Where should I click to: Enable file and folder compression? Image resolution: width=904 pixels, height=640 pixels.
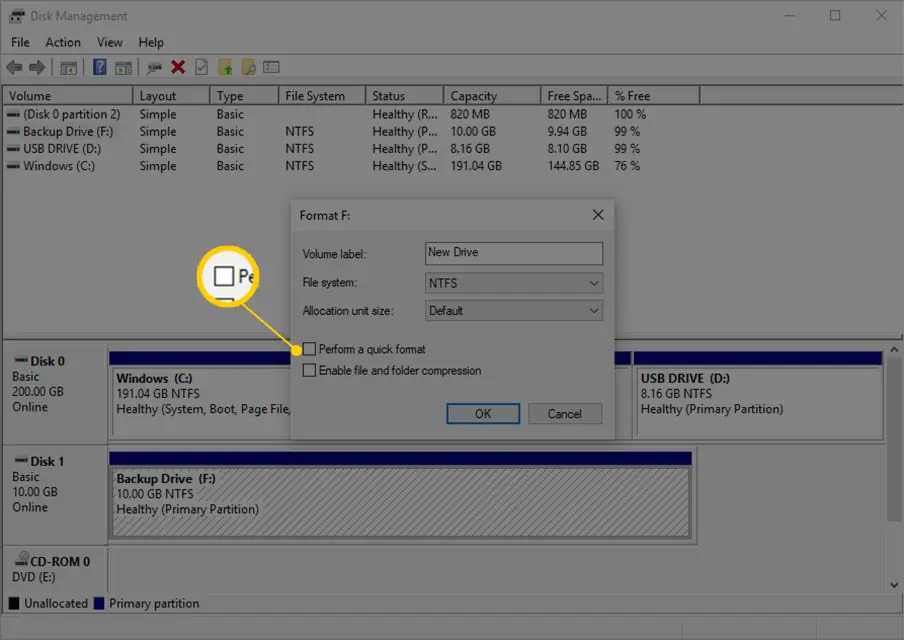coord(310,370)
